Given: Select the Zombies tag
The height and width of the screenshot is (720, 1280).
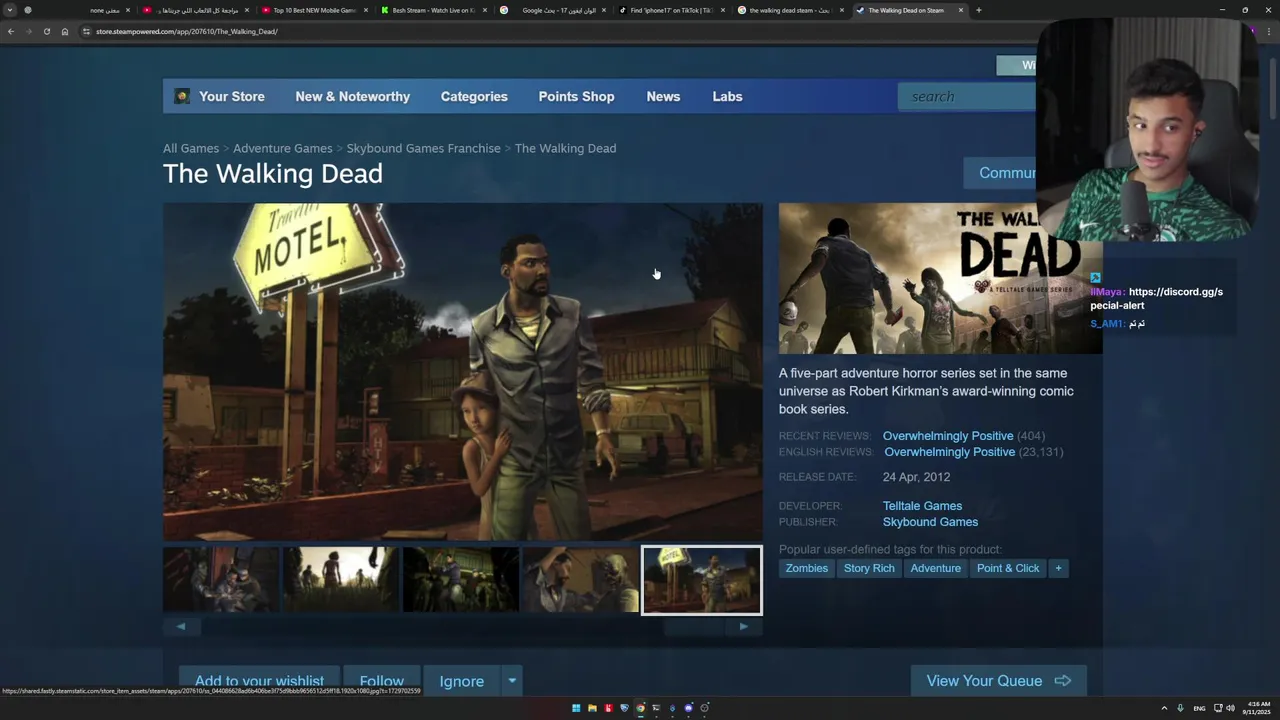Looking at the screenshot, I should [x=806, y=568].
